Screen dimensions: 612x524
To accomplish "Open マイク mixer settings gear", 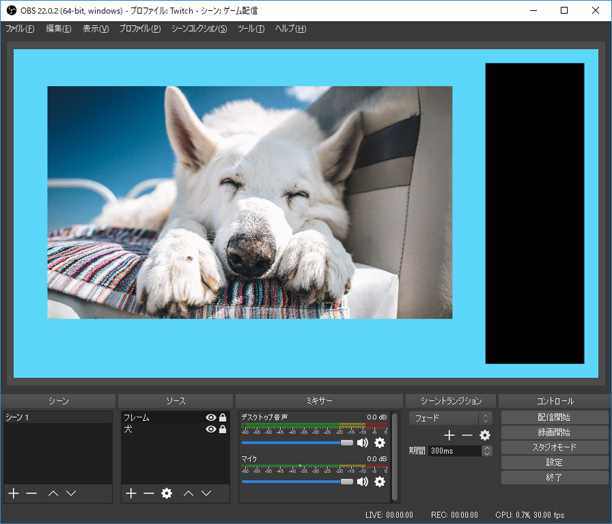I will pyautogui.click(x=379, y=481).
